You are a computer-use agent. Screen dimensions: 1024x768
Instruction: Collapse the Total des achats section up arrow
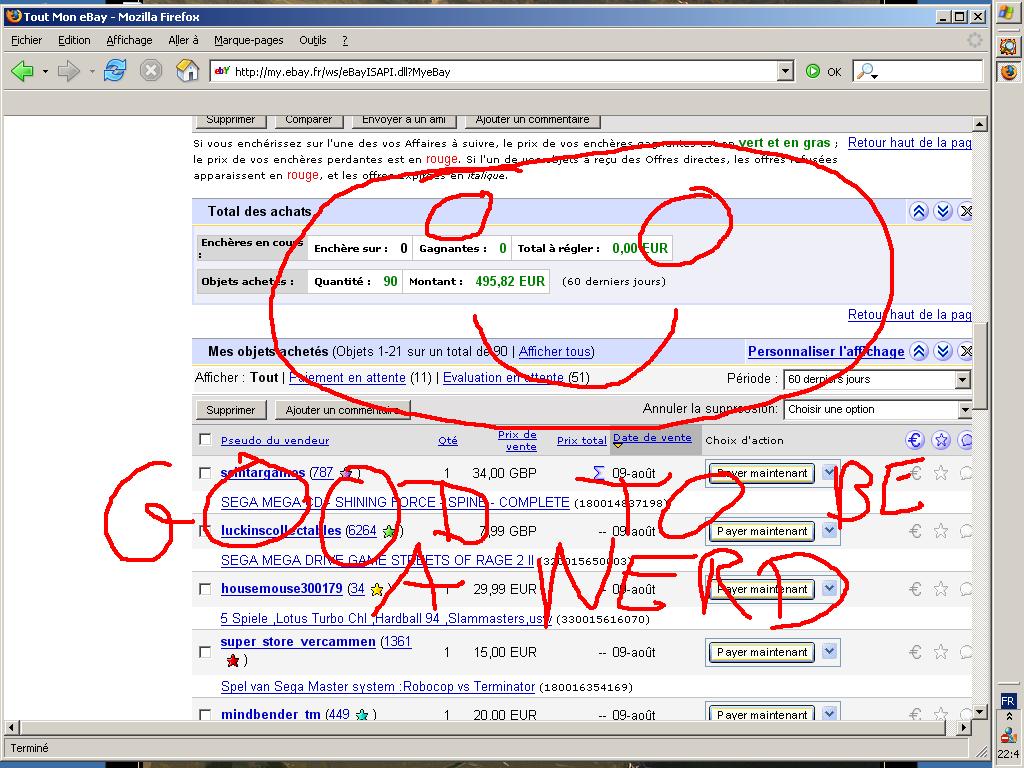919,212
